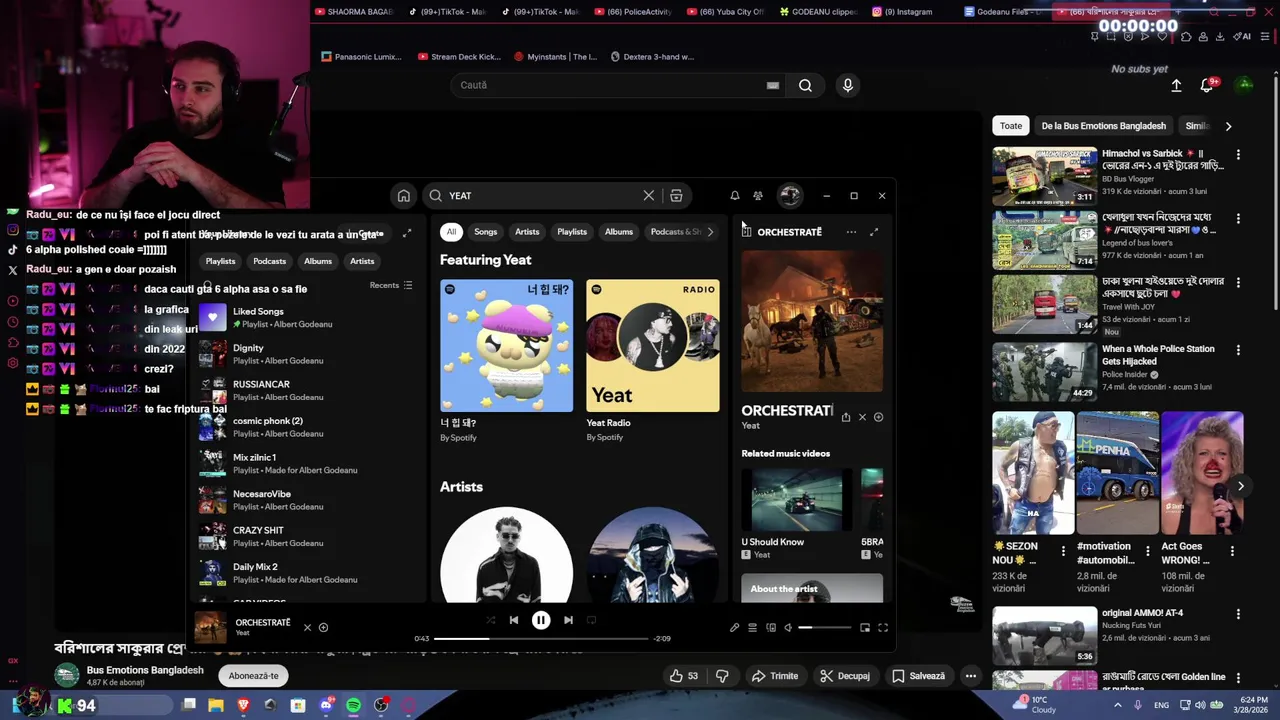Adjust the Spotify volume slider

click(x=824, y=627)
